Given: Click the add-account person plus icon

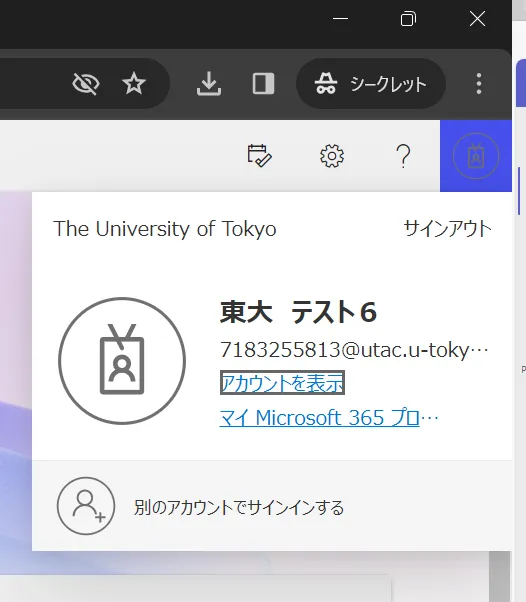Looking at the screenshot, I should pyautogui.click(x=86, y=506).
